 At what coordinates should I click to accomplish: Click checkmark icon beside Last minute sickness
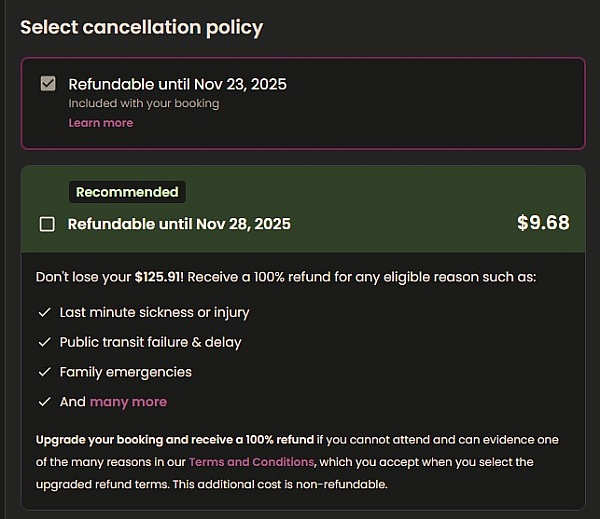tap(43, 312)
